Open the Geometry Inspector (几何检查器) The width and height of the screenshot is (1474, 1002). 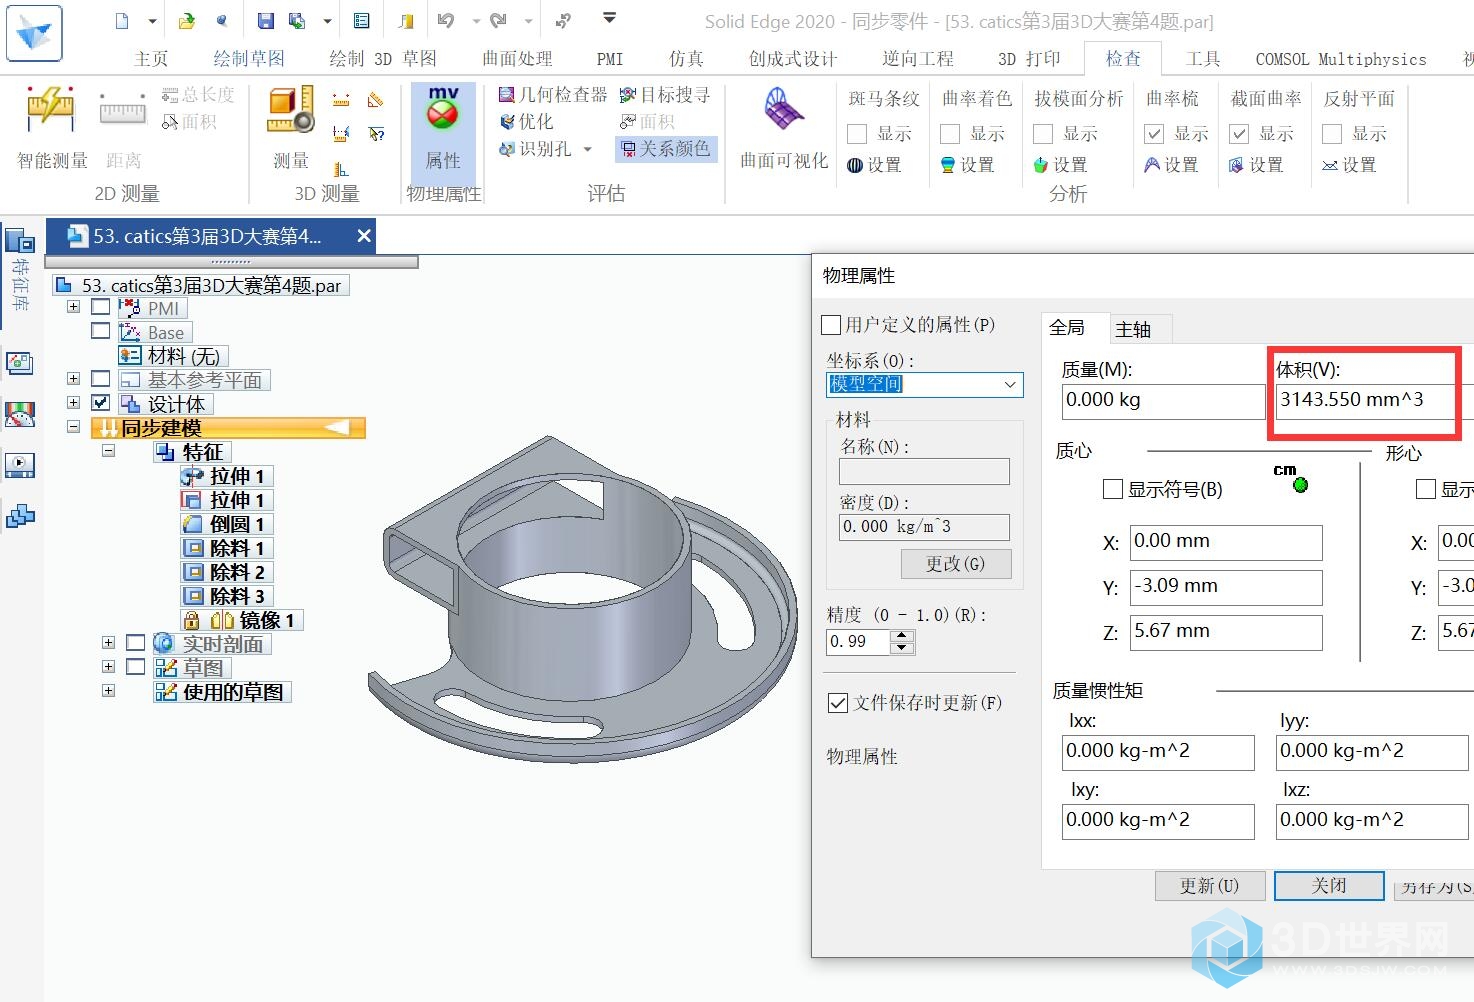553,94
